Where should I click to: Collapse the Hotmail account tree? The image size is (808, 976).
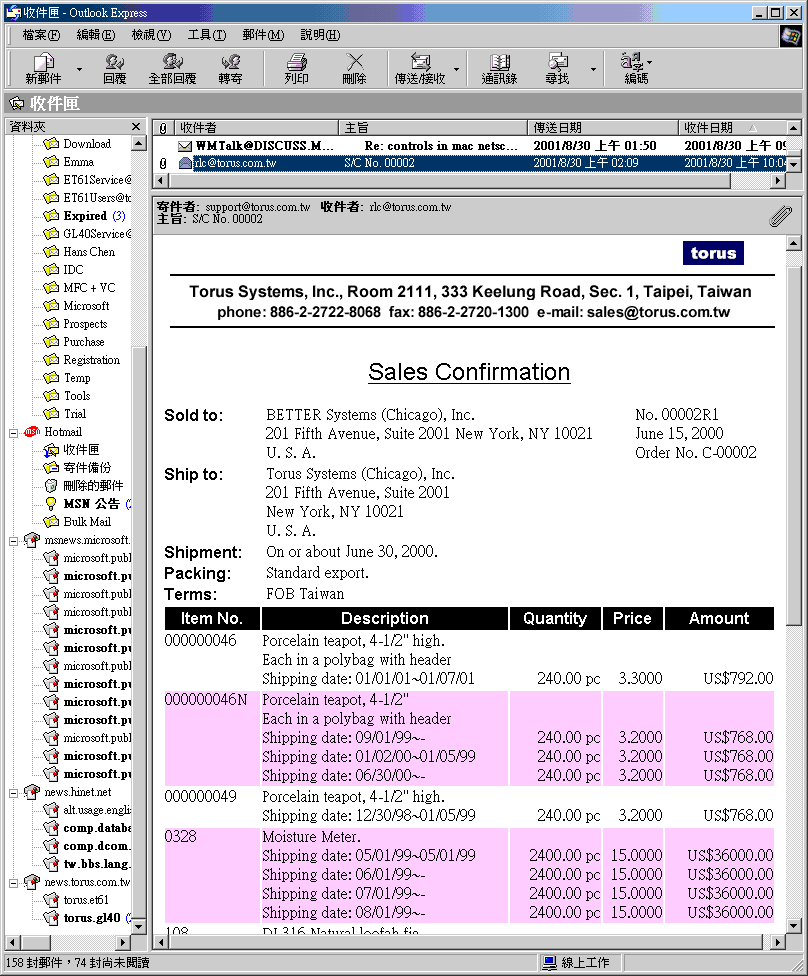pos(14,433)
